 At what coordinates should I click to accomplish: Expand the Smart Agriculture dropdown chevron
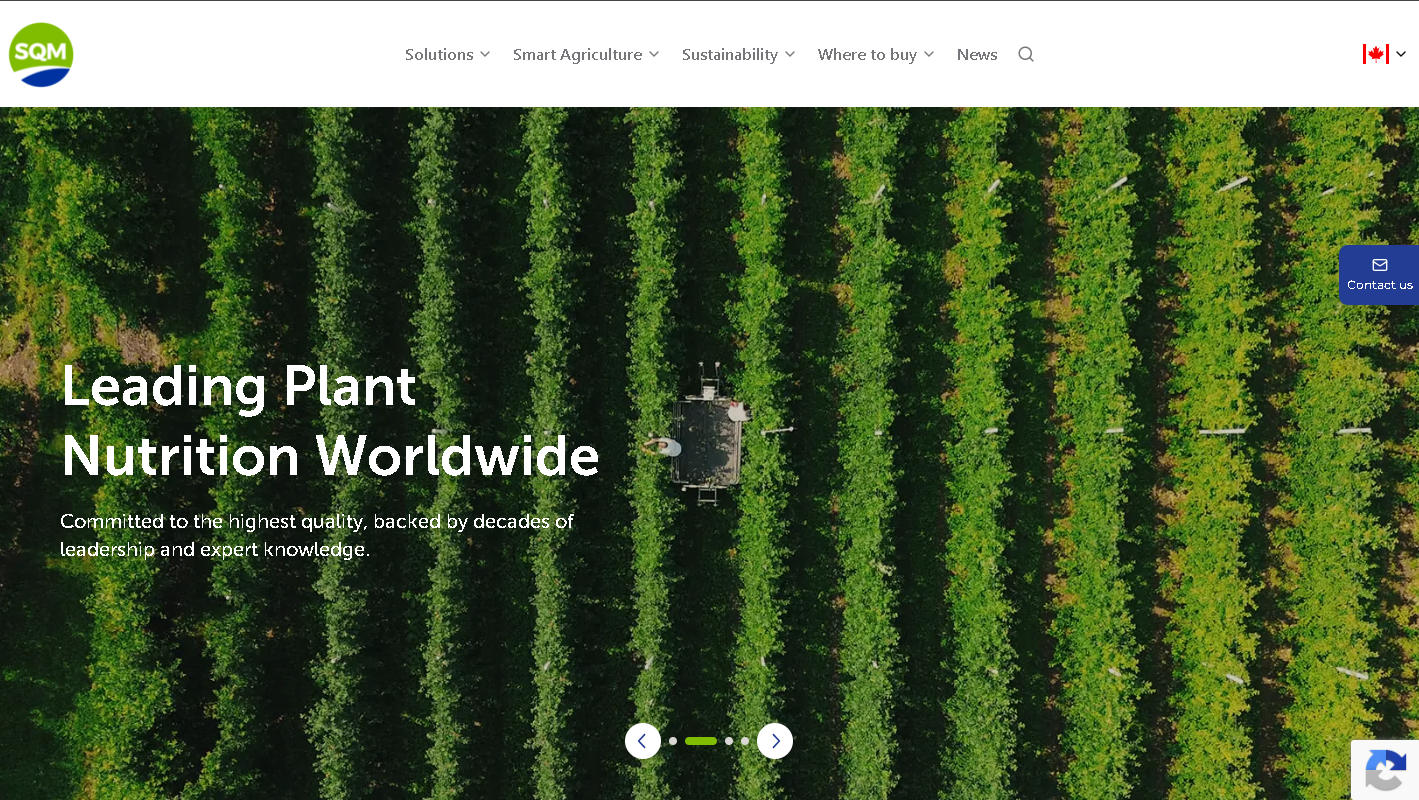click(x=654, y=55)
